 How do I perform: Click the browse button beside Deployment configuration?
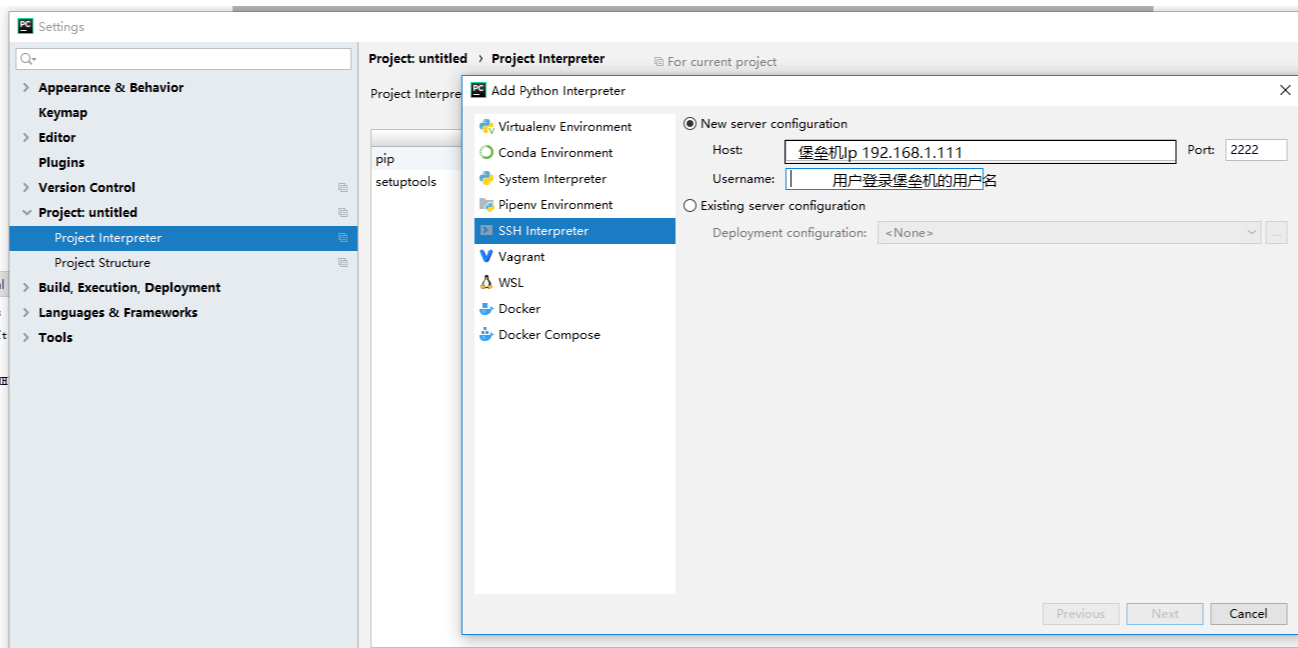(x=1276, y=231)
